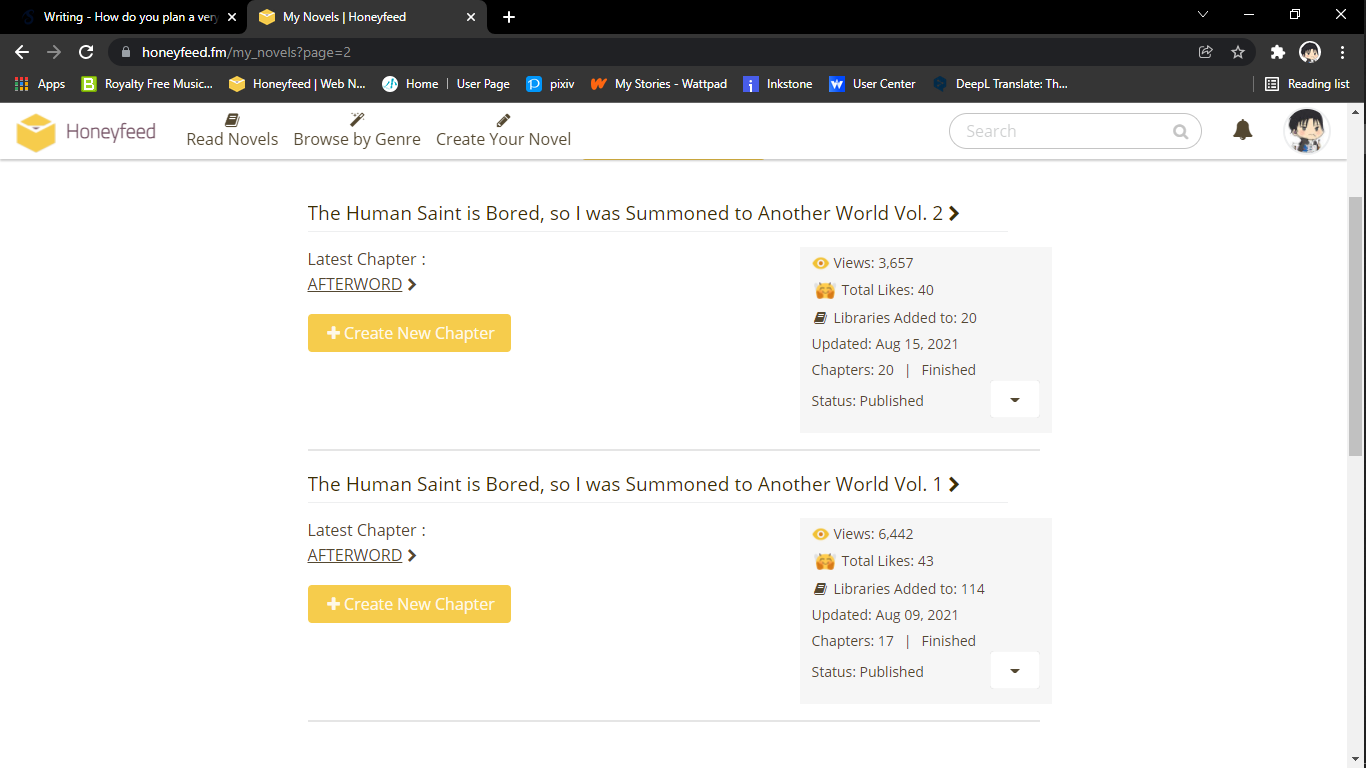Click the search magnifier icon
This screenshot has height=768, width=1366.
(1180, 131)
